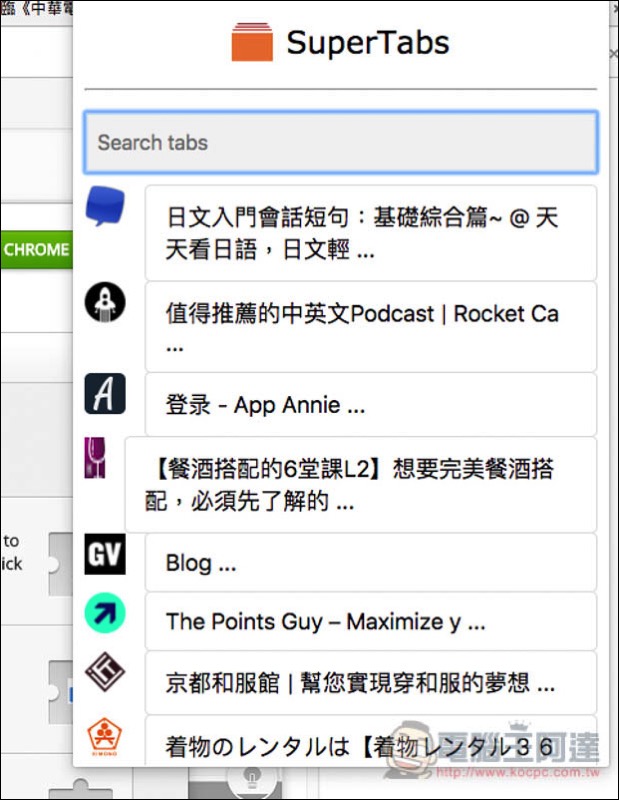Image resolution: width=619 pixels, height=800 pixels.
Task: Click the Rocket Cafe rocket favicon
Action: [105, 302]
